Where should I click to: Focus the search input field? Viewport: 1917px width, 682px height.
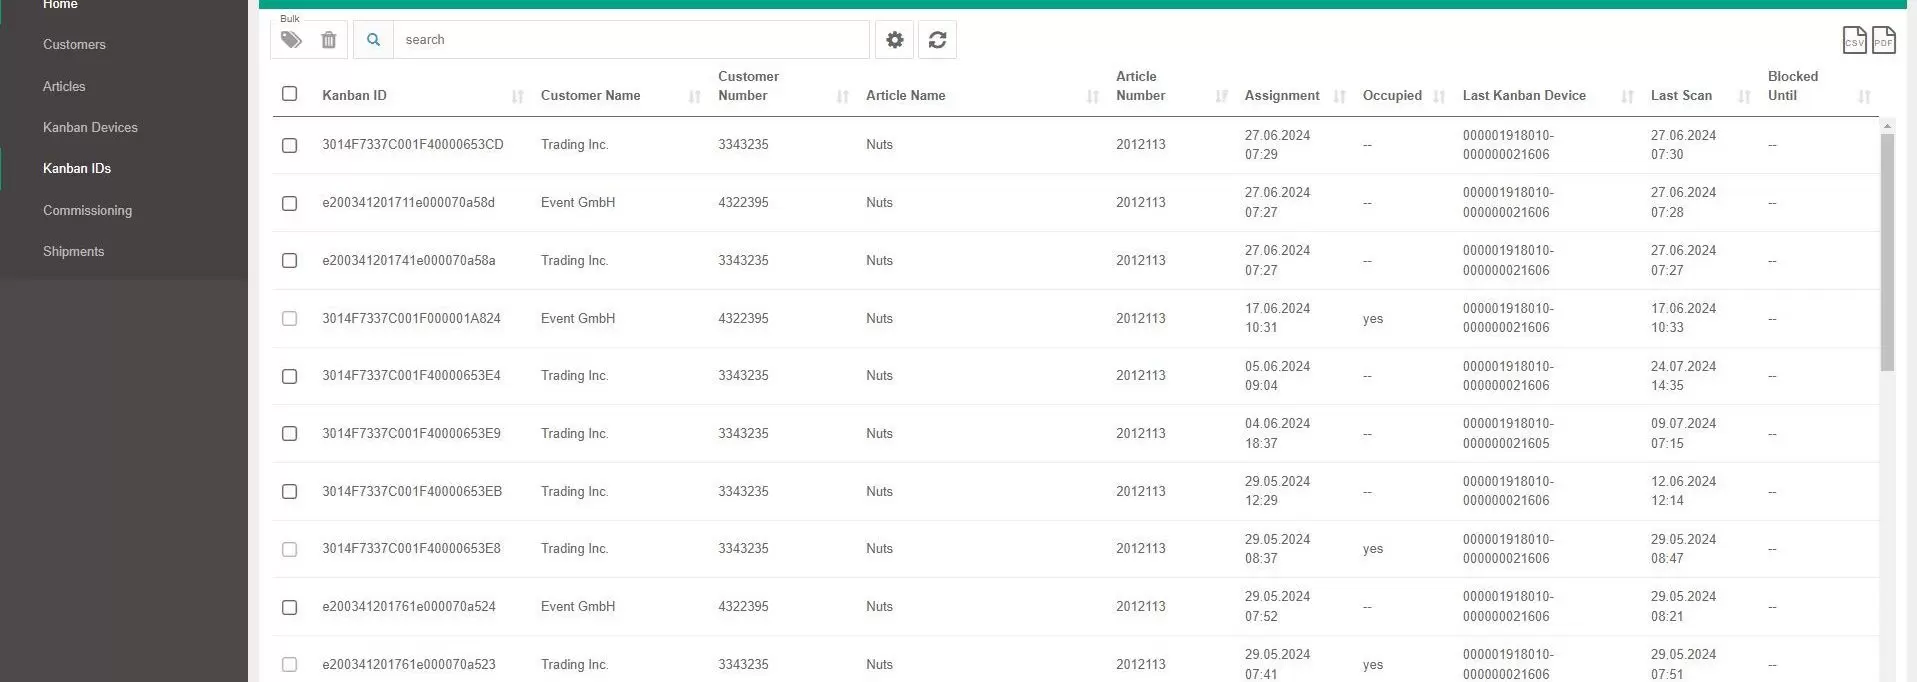click(x=631, y=40)
